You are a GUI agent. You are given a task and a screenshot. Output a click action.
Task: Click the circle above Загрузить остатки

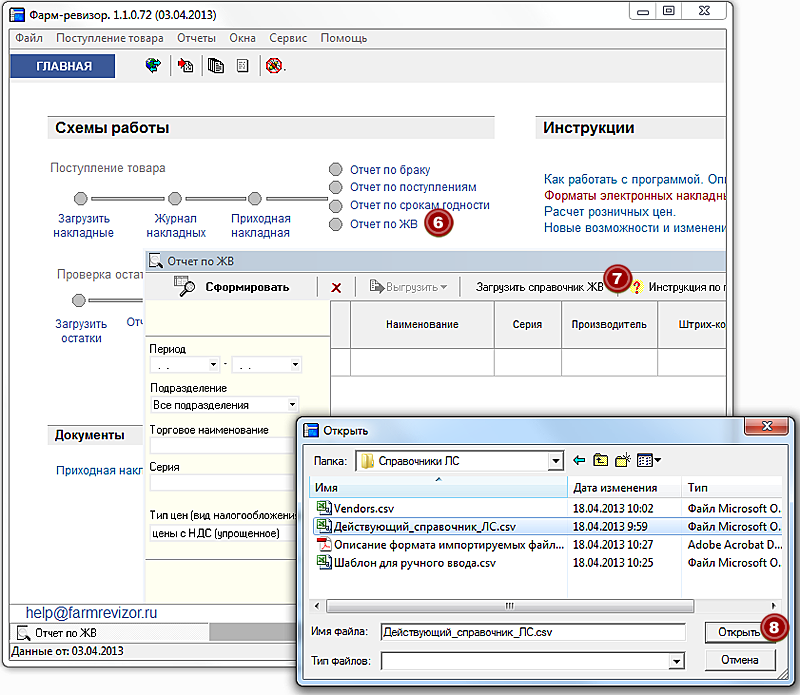pos(79,300)
